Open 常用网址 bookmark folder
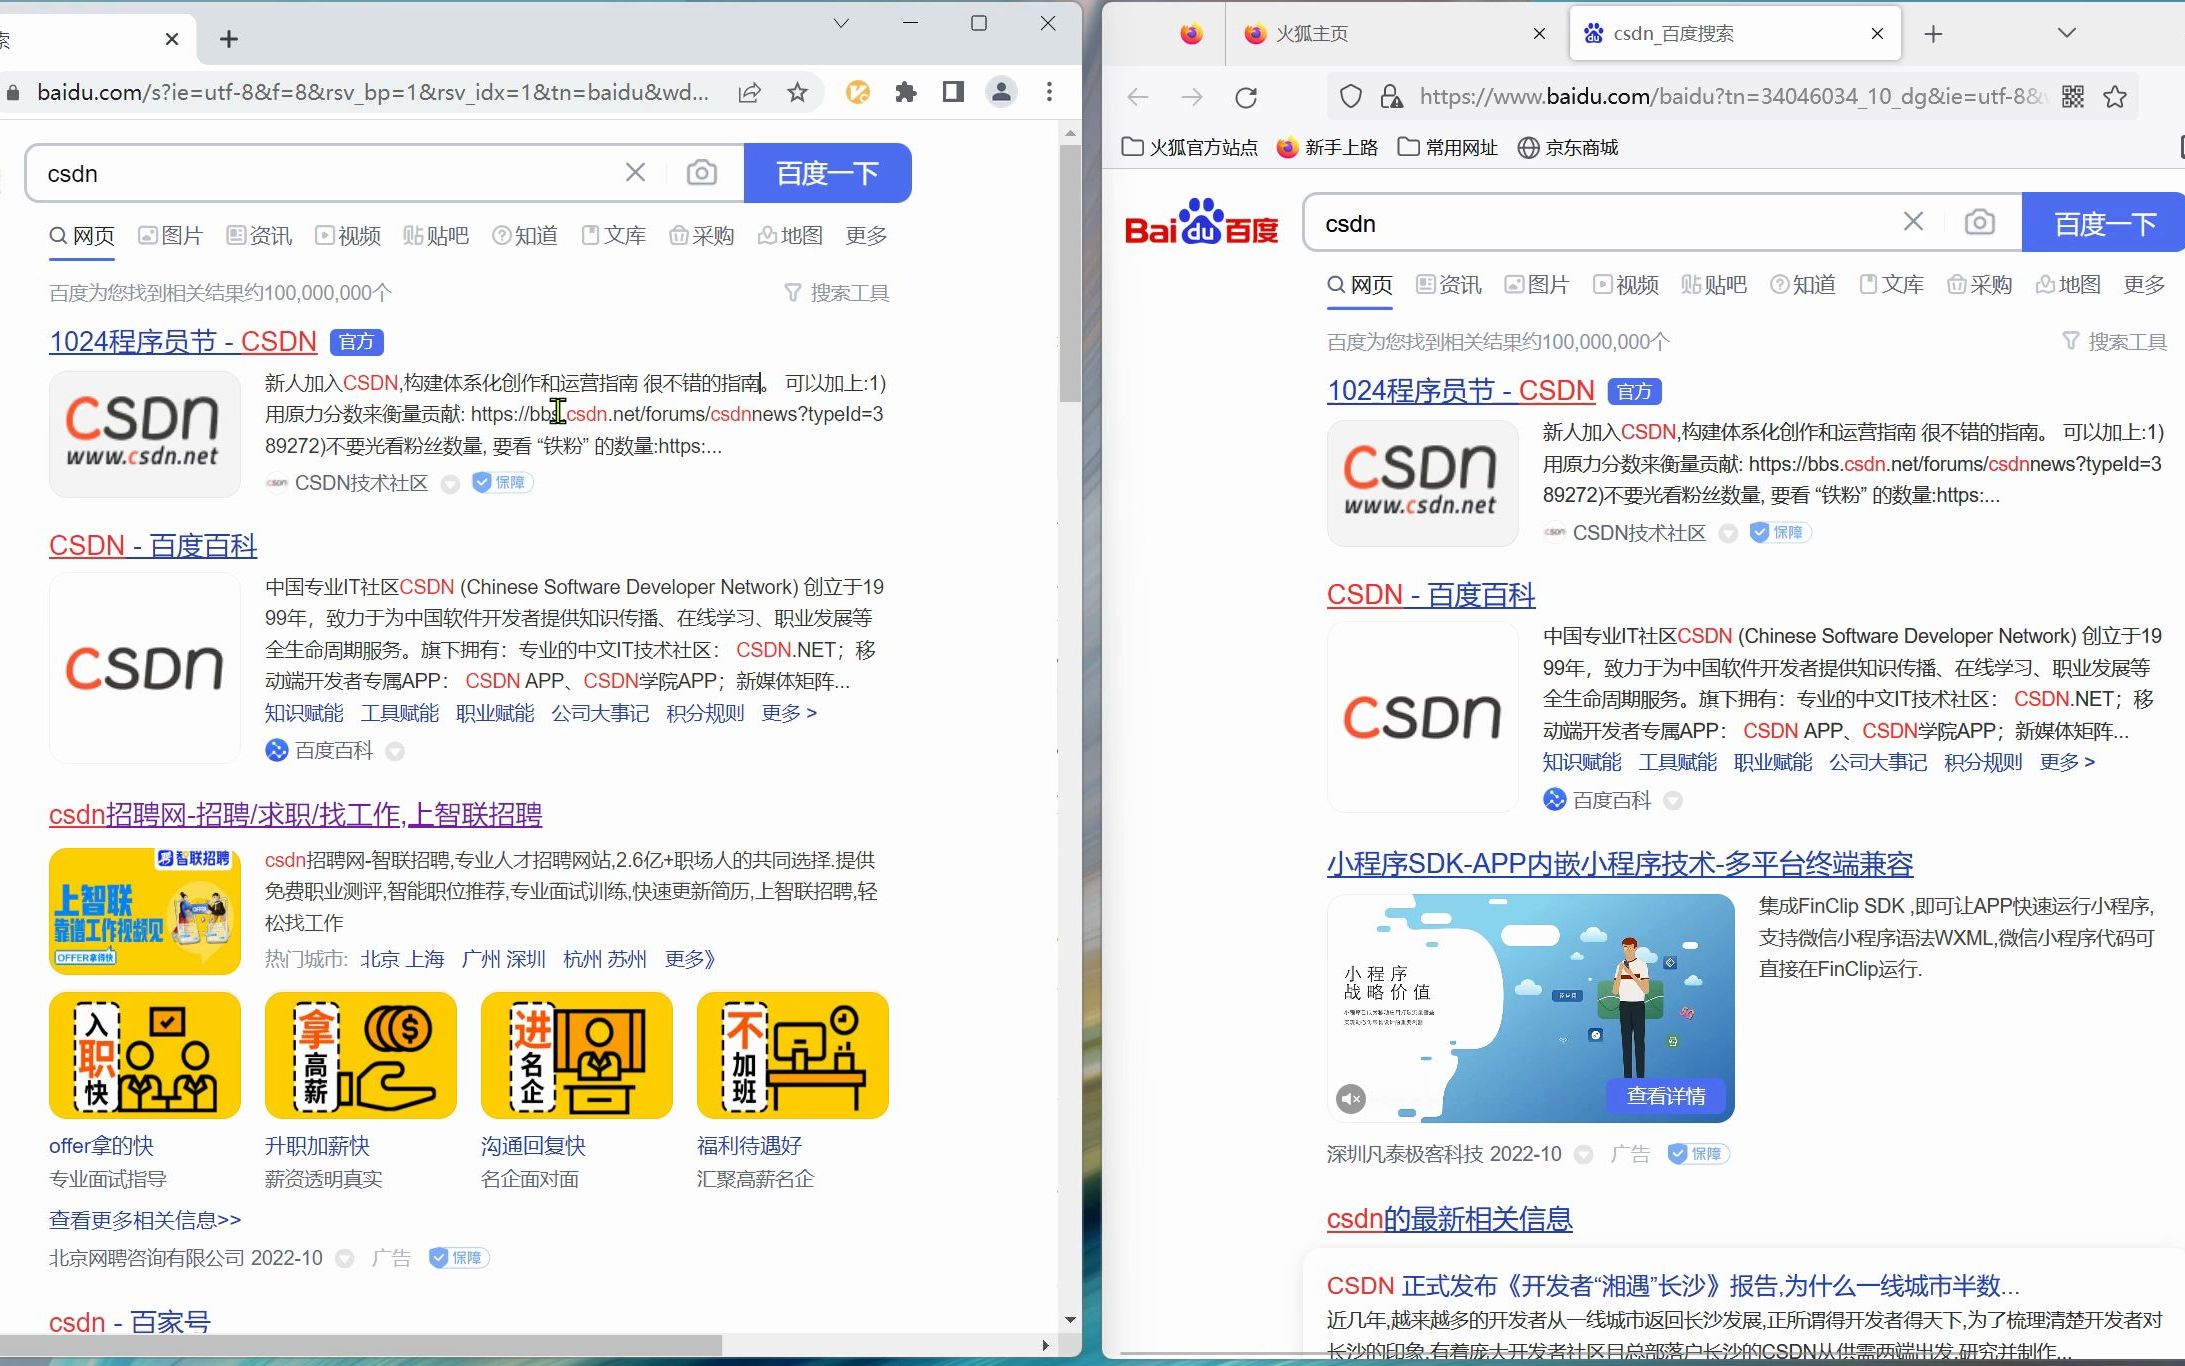The width and height of the screenshot is (2185, 1366). (x=1447, y=148)
